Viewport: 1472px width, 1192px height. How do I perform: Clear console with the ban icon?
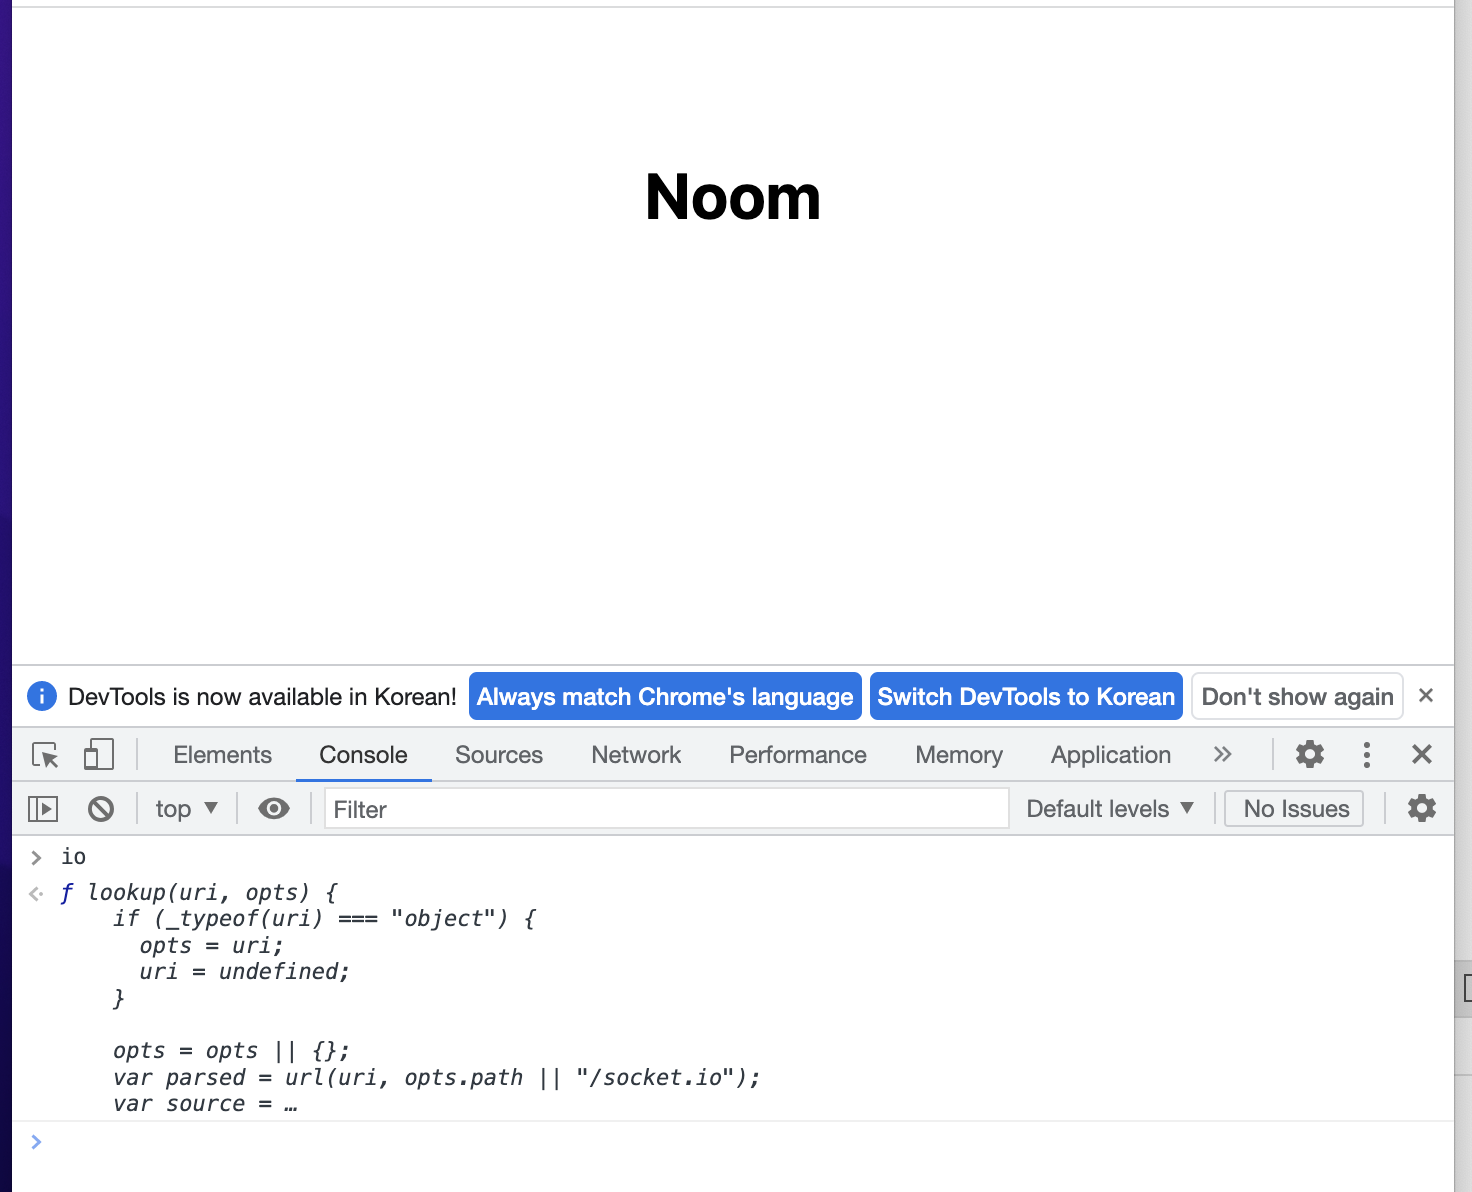101,808
